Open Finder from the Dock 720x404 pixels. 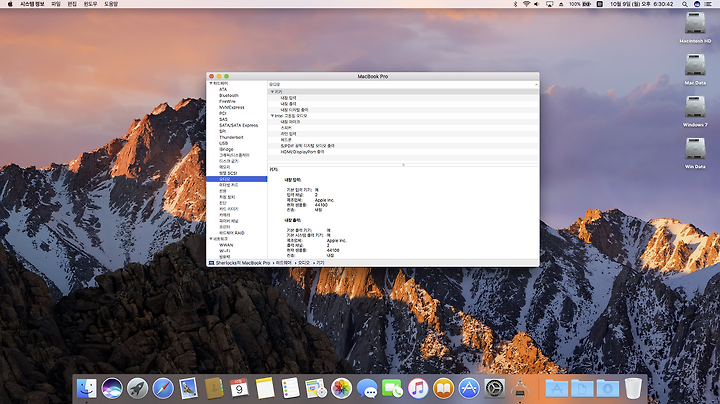[86, 388]
